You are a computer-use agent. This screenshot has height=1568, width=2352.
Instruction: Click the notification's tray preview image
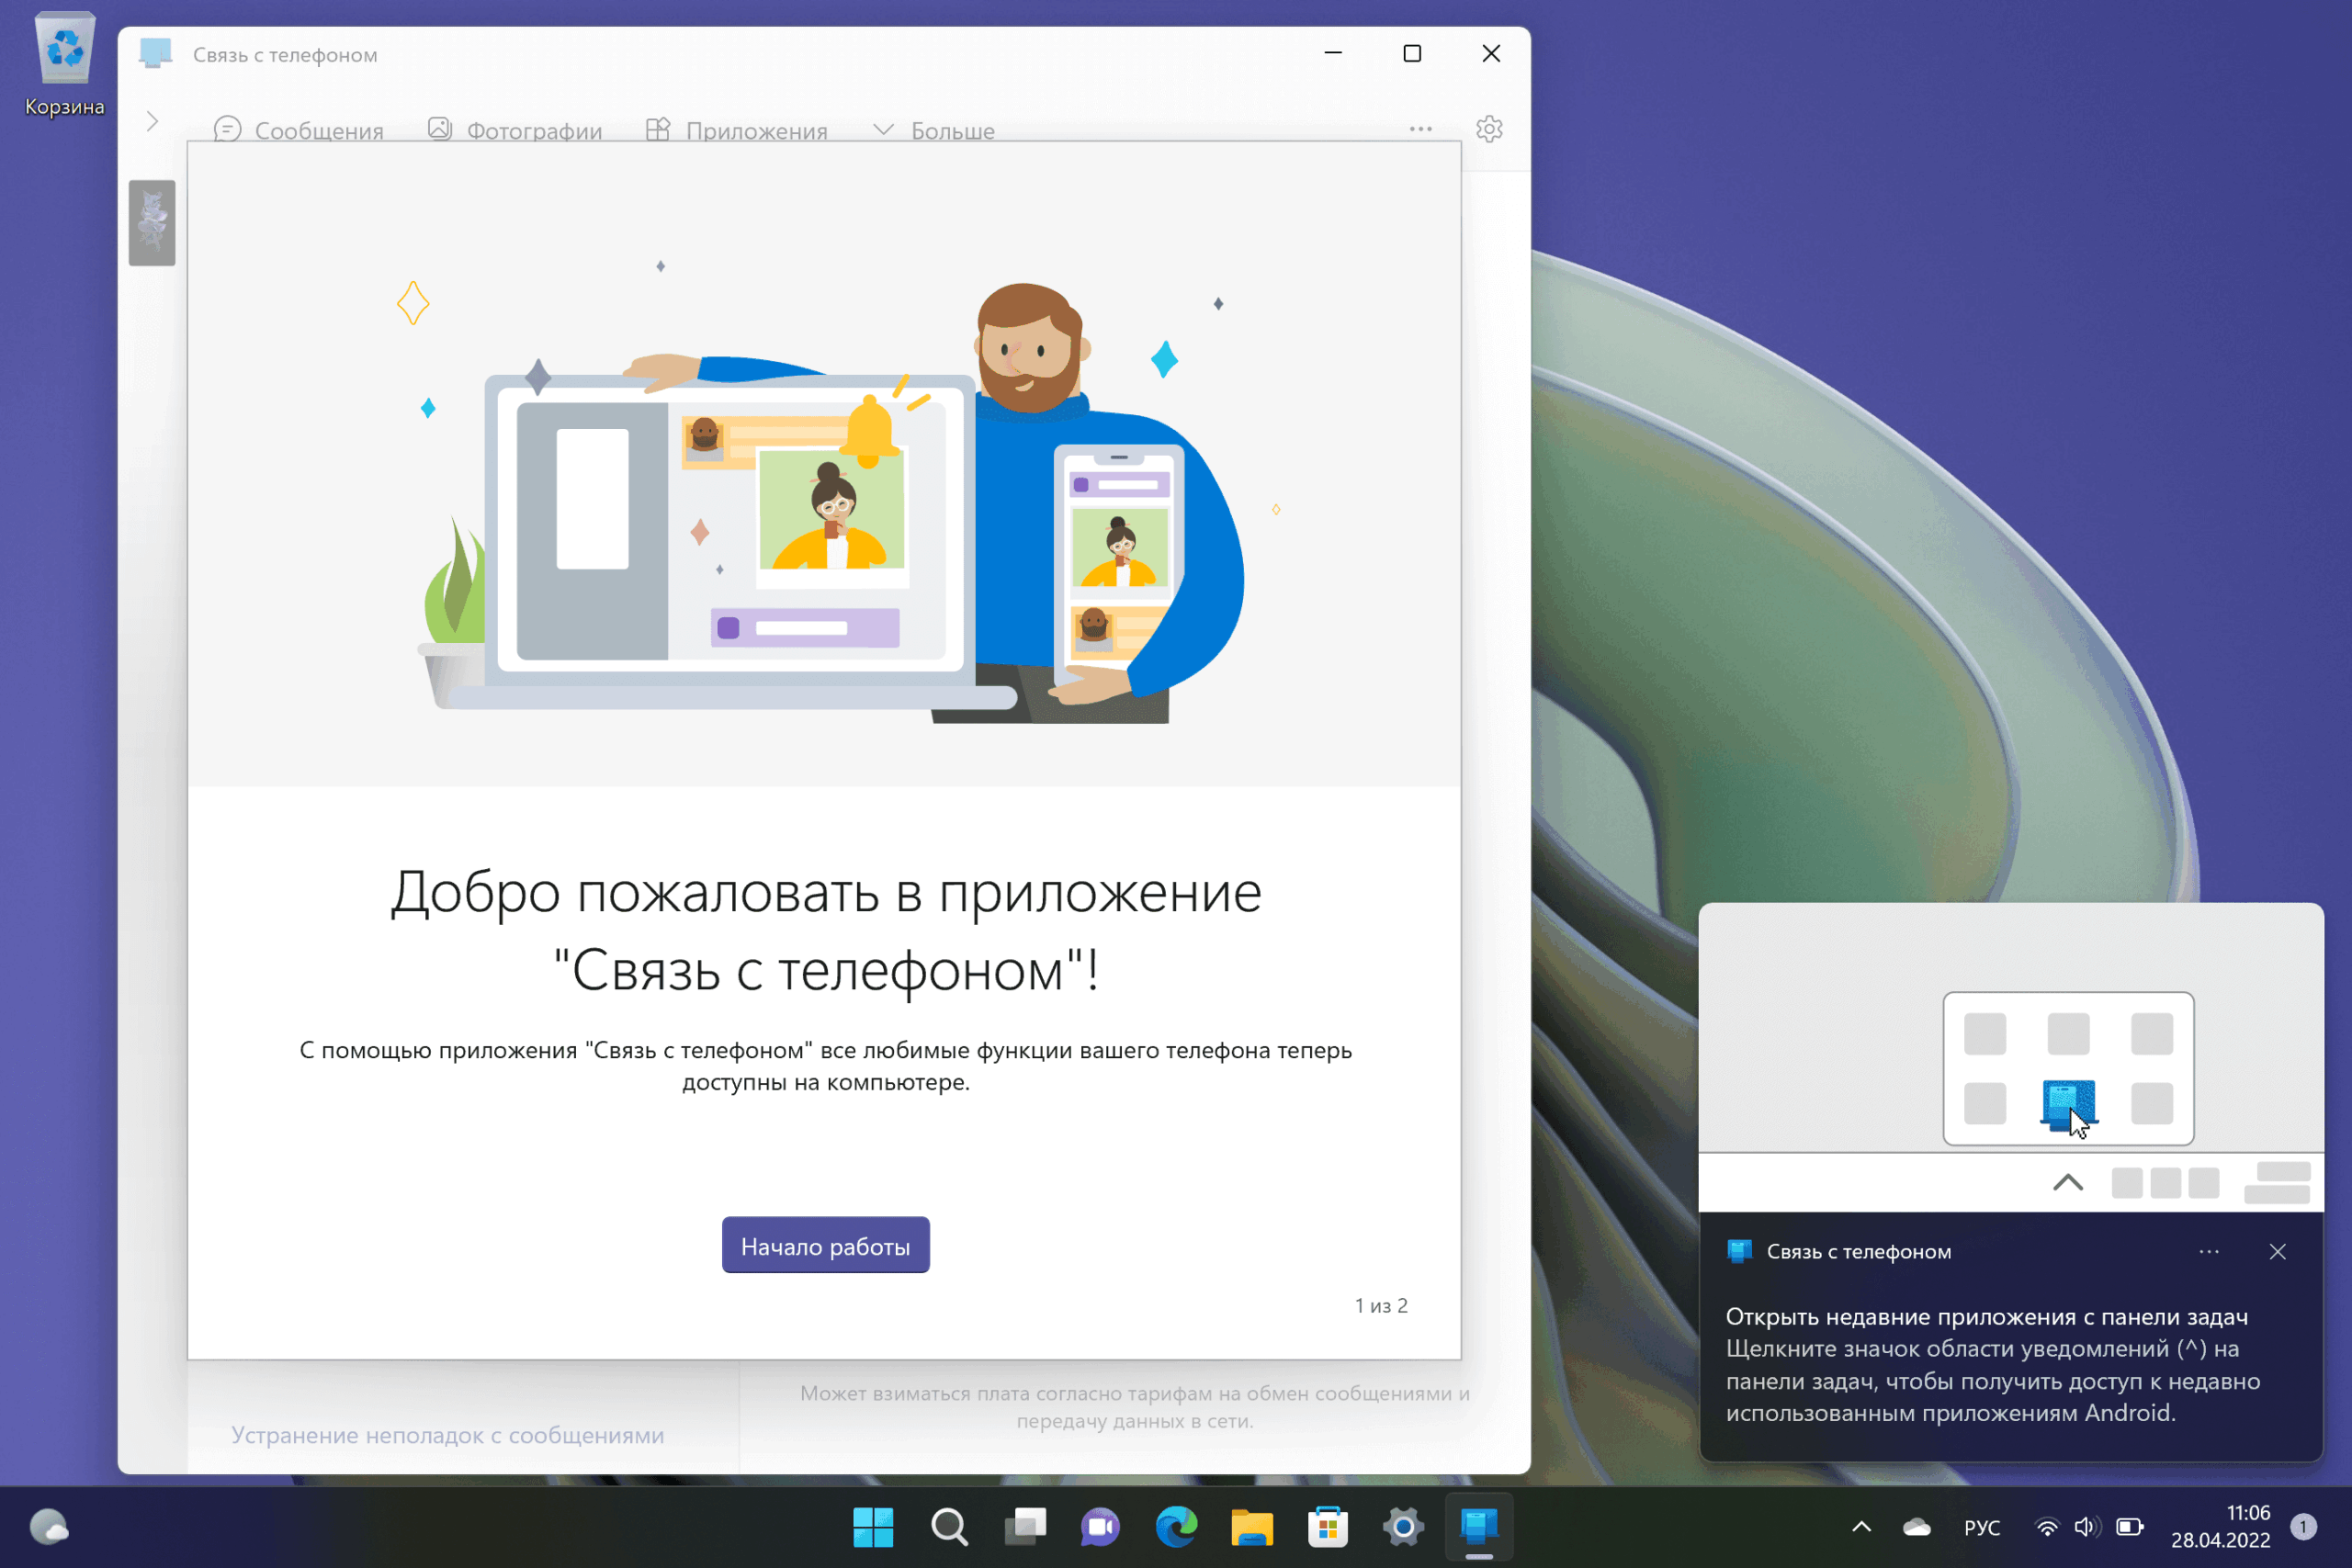coord(2010,1057)
